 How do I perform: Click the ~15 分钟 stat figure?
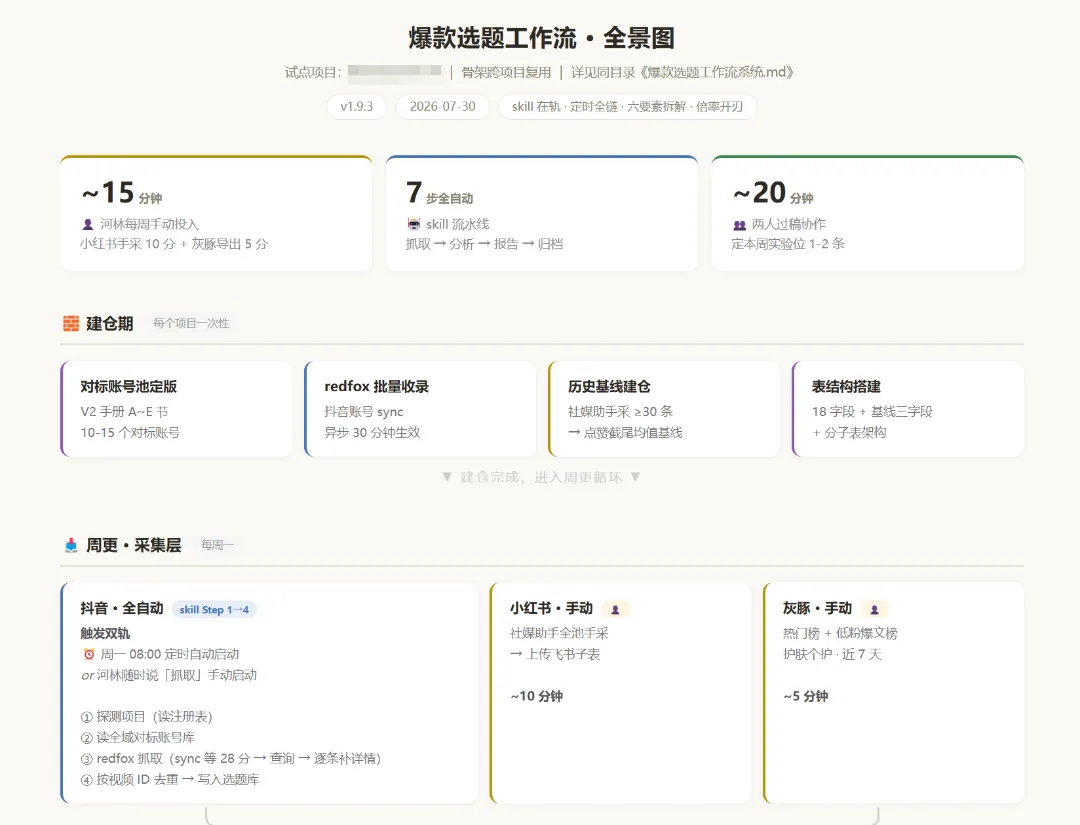(x=122, y=193)
